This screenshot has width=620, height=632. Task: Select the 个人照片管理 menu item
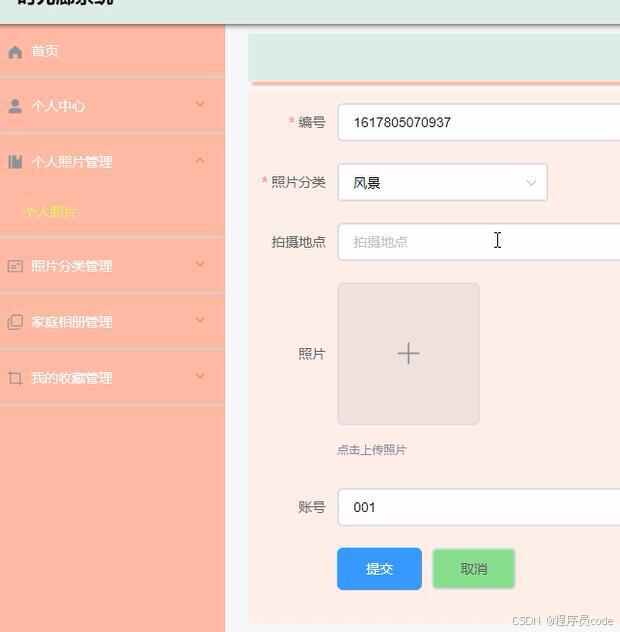(x=112, y=162)
